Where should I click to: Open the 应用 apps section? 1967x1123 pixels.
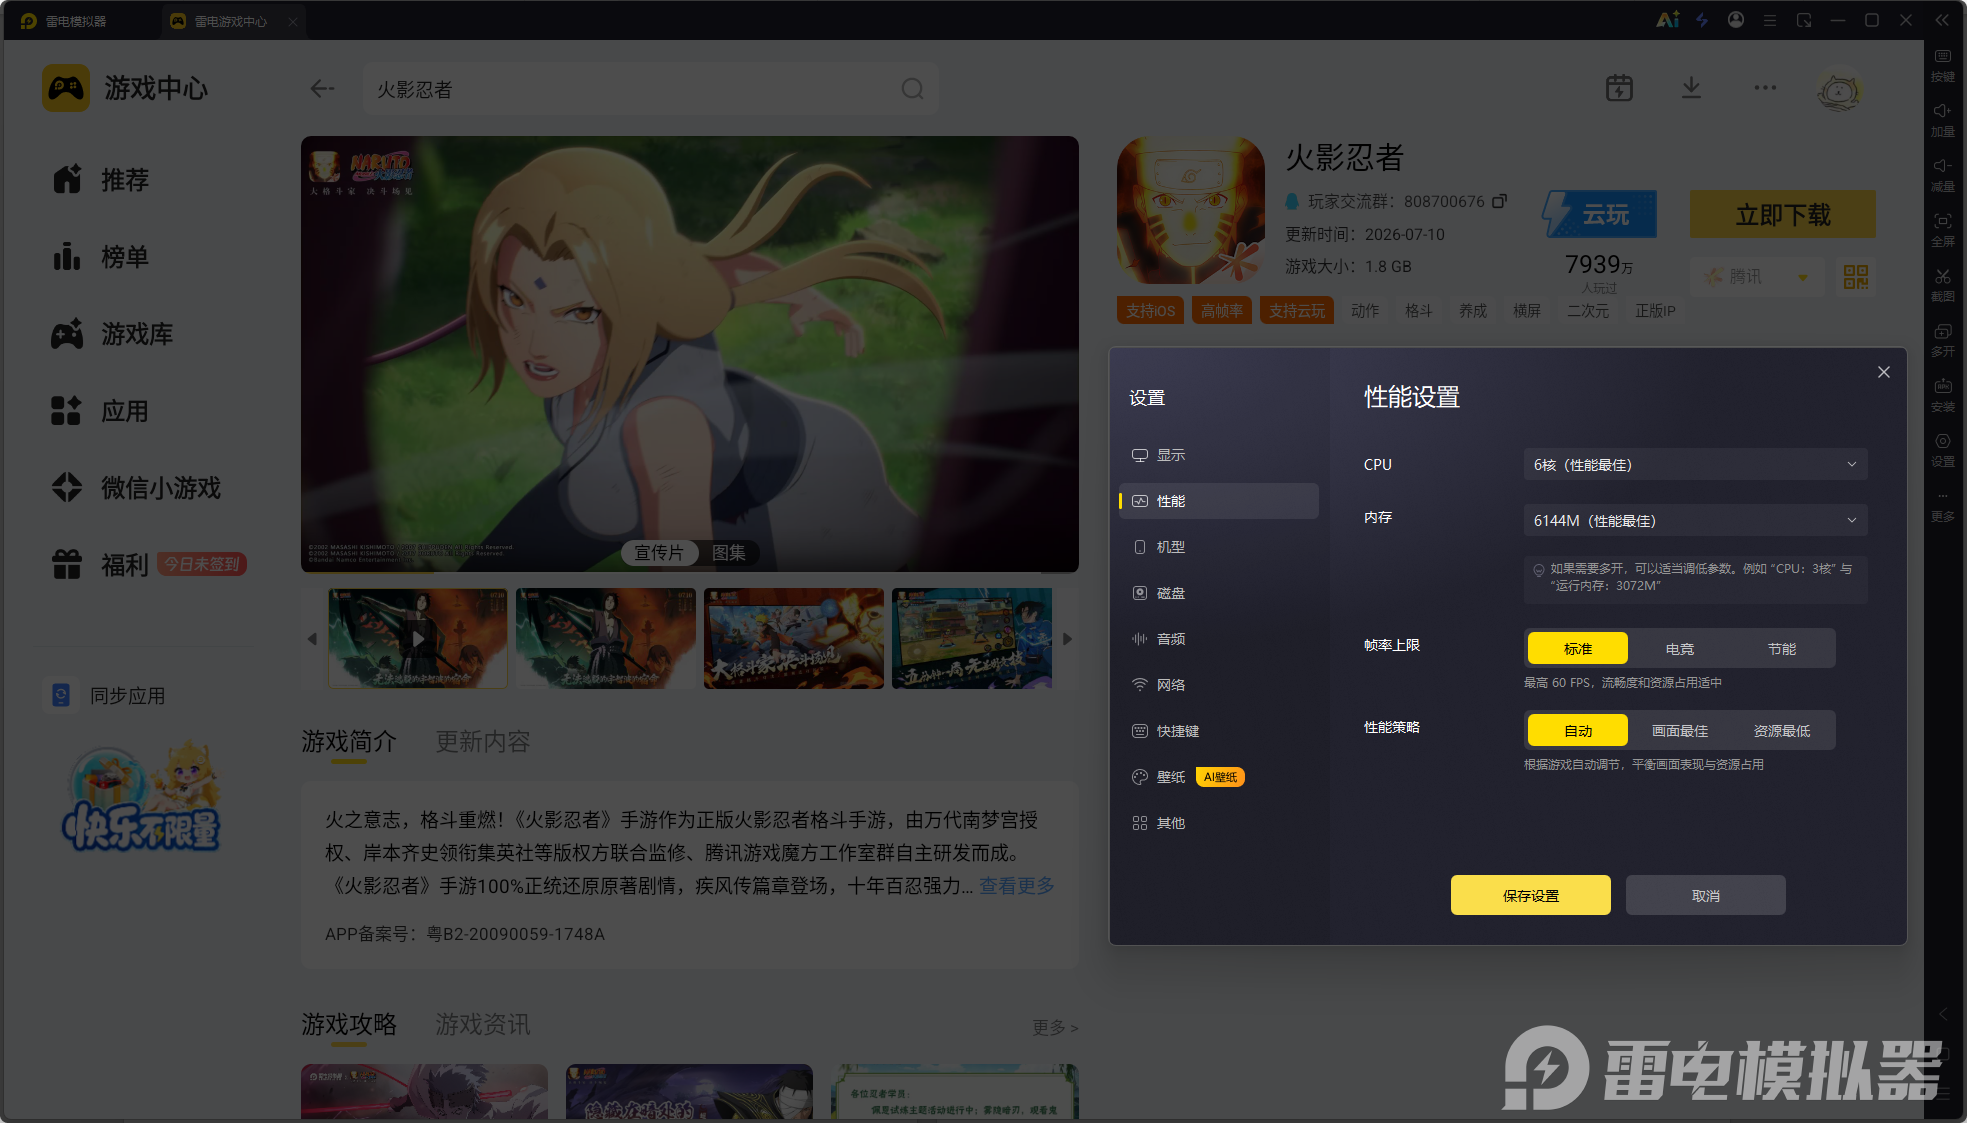pos(100,411)
